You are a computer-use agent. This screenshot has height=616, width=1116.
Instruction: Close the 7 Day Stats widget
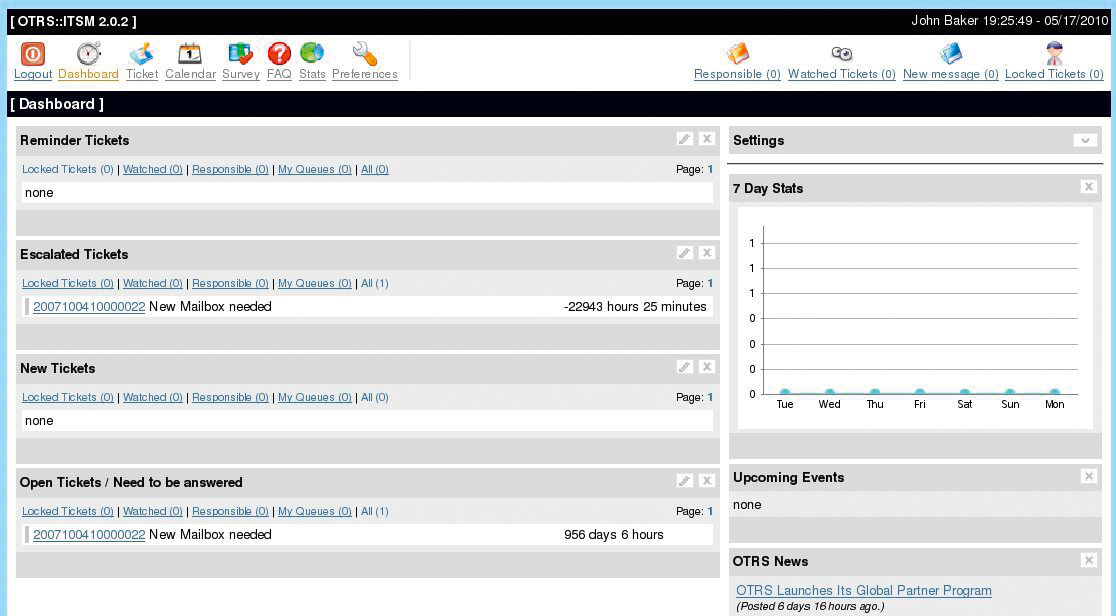1088,186
